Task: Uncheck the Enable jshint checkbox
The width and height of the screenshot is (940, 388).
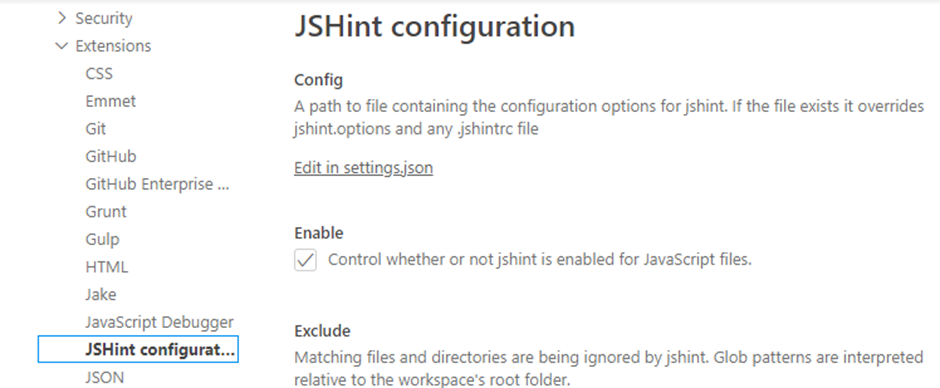Action: pyautogui.click(x=305, y=260)
